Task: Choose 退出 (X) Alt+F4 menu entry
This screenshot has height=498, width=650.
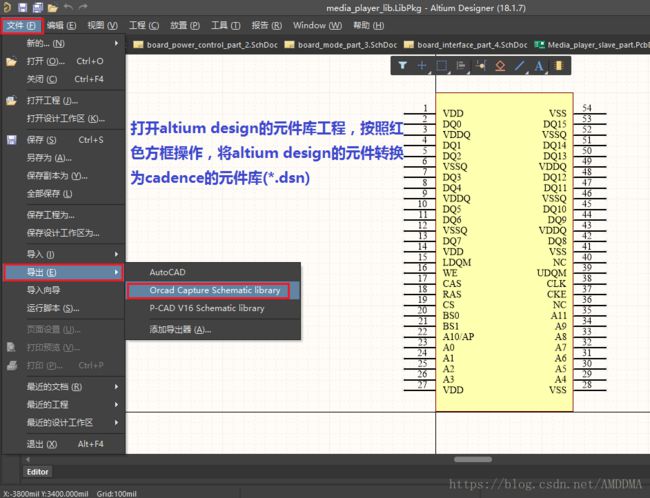Action: tap(63, 444)
